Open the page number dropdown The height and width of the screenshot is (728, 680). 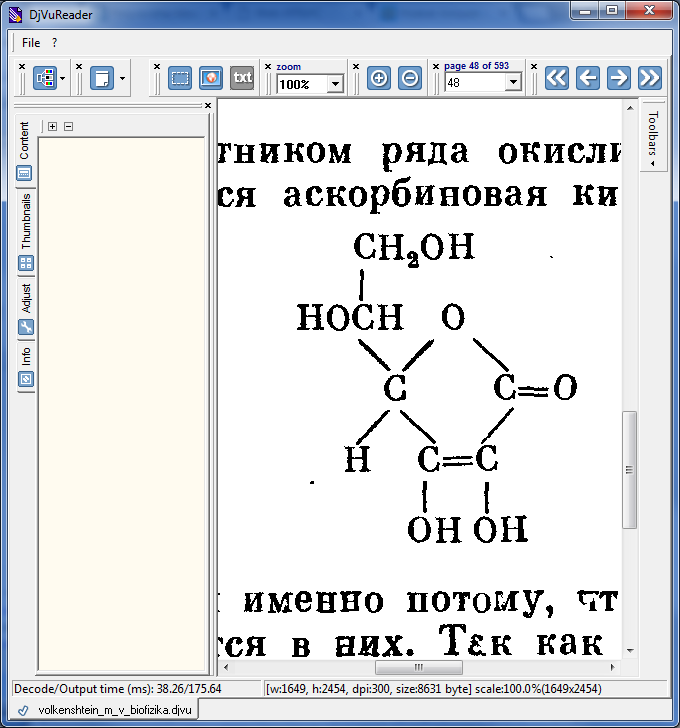coord(513,83)
